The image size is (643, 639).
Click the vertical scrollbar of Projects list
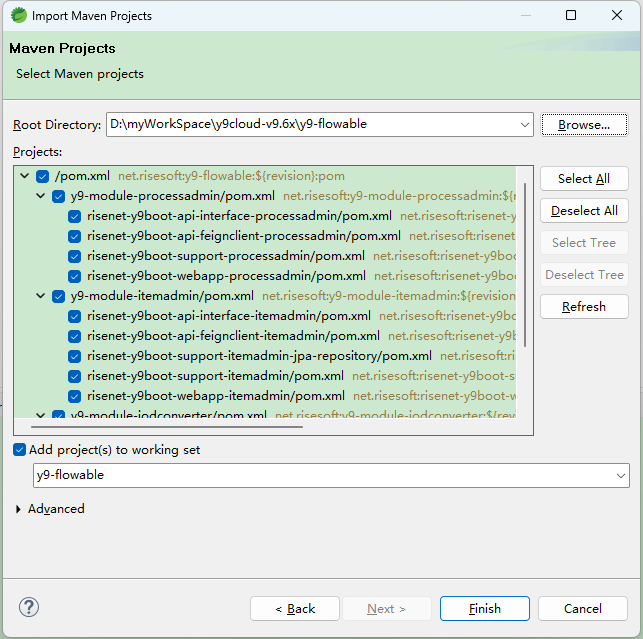(x=525, y=265)
